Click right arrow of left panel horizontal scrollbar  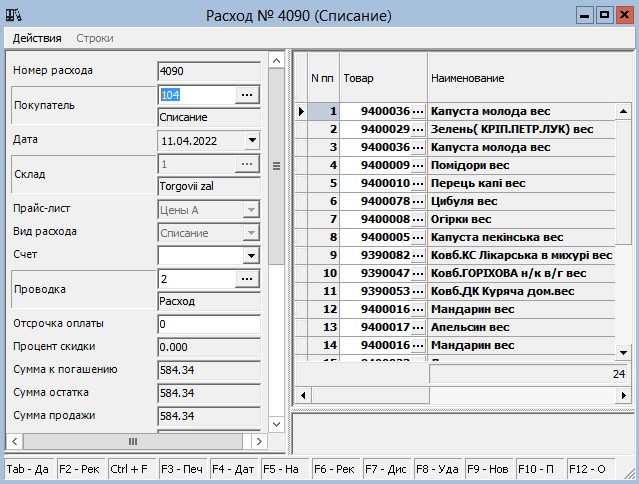(257, 441)
